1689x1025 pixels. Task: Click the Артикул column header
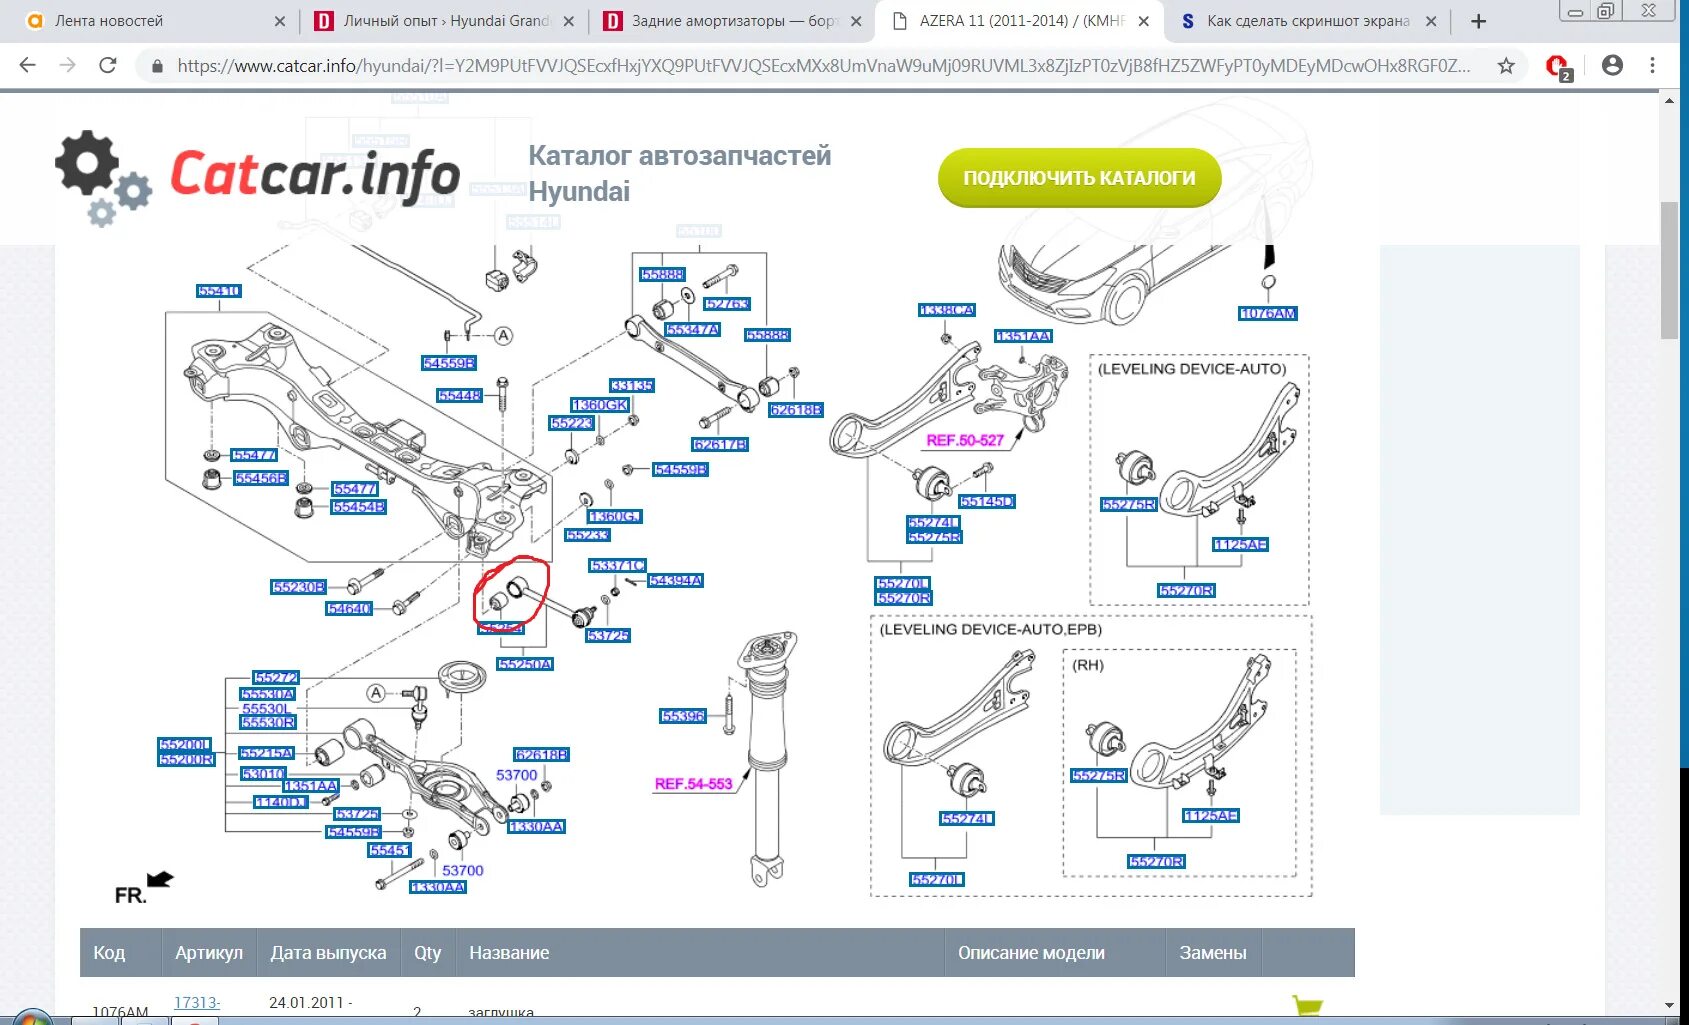209,953
